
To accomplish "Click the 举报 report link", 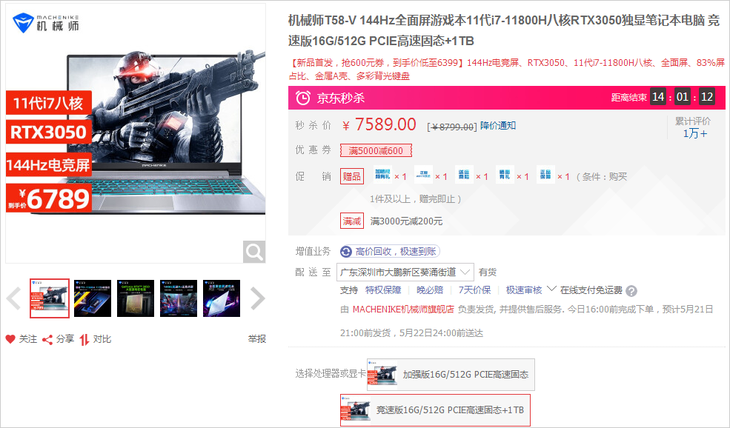I will 257,339.
